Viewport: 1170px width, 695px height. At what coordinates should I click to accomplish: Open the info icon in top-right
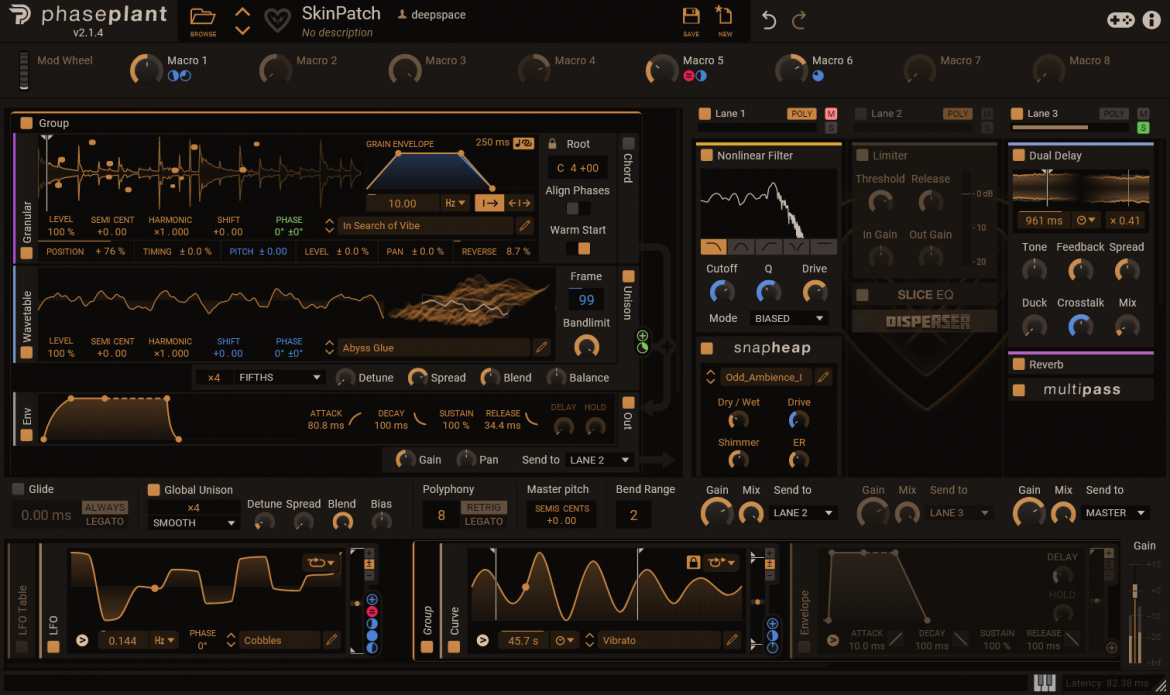(x=1151, y=20)
